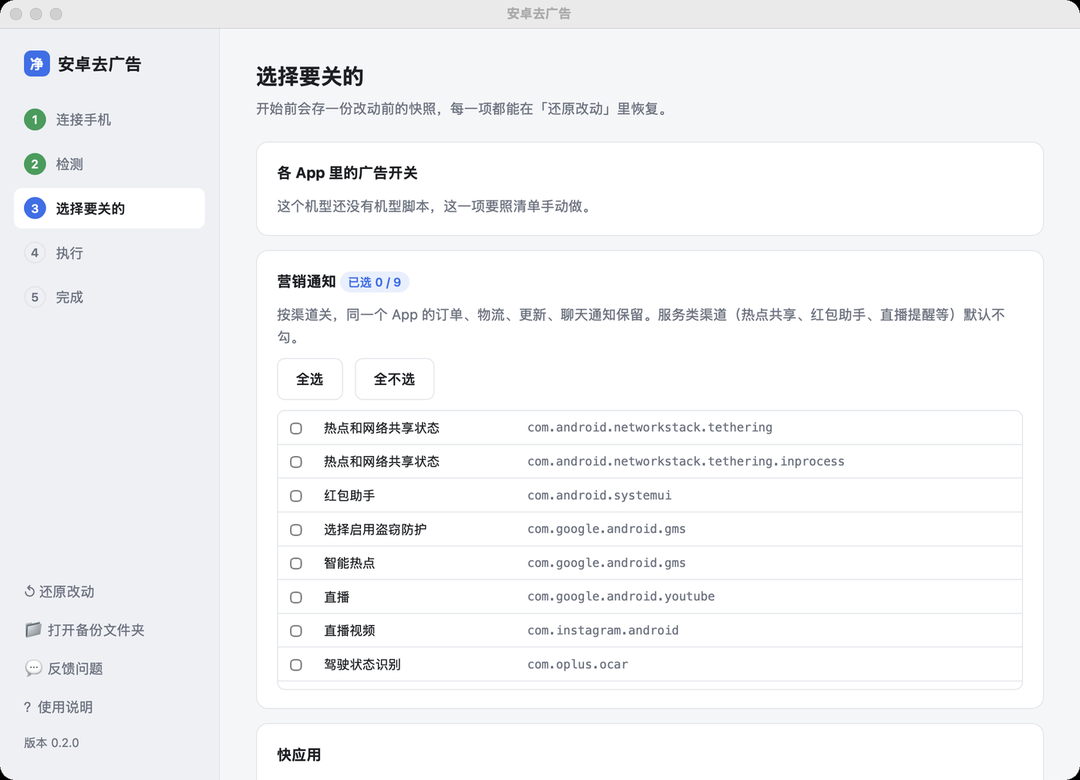The height and width of the screenshot is (780, 1080).
Task: Click 智能热点 row's com.google.android.gms text
Action: 606,563
